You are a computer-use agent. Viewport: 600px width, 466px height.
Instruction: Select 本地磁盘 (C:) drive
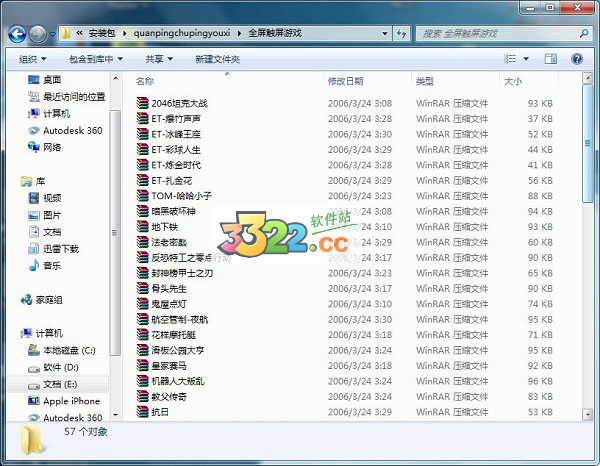coord(62,350)
